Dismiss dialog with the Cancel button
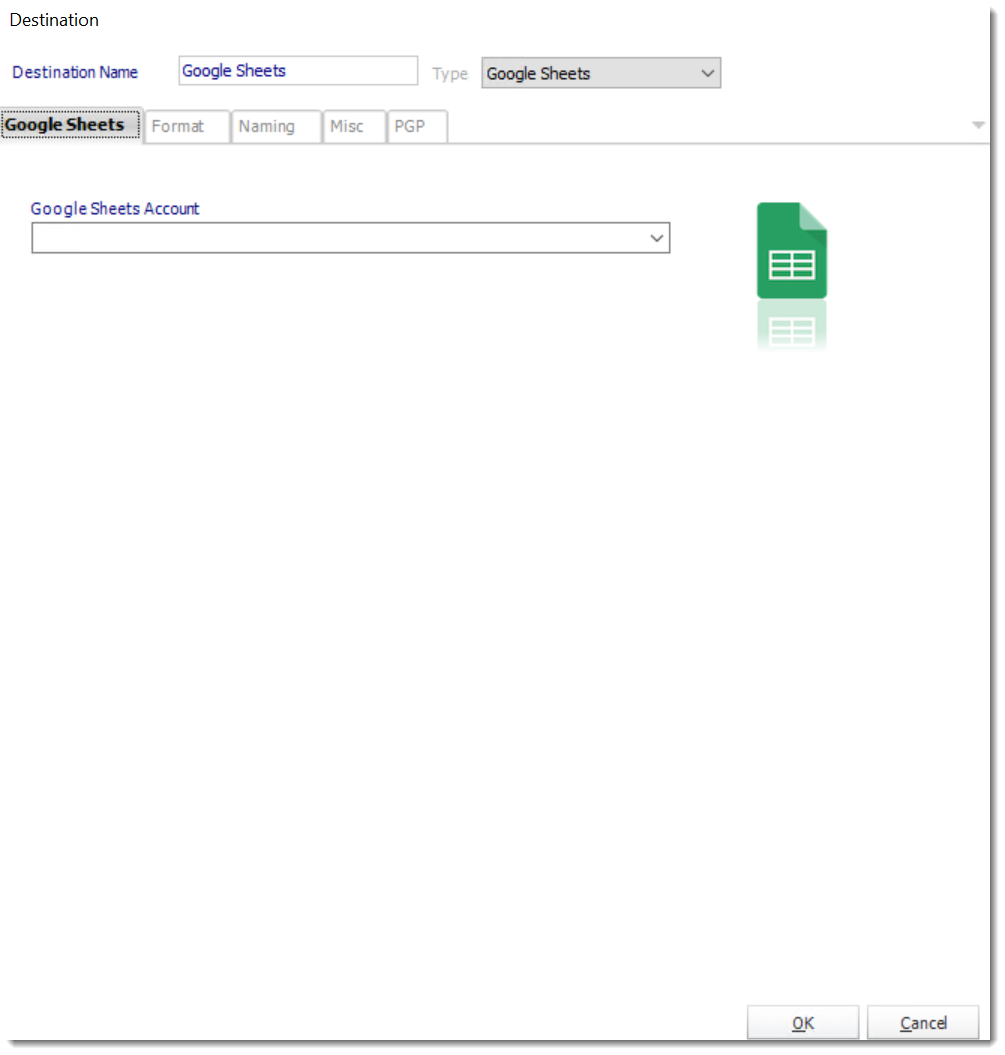Screen dimensions: 1005x1055 (923, 1023)
